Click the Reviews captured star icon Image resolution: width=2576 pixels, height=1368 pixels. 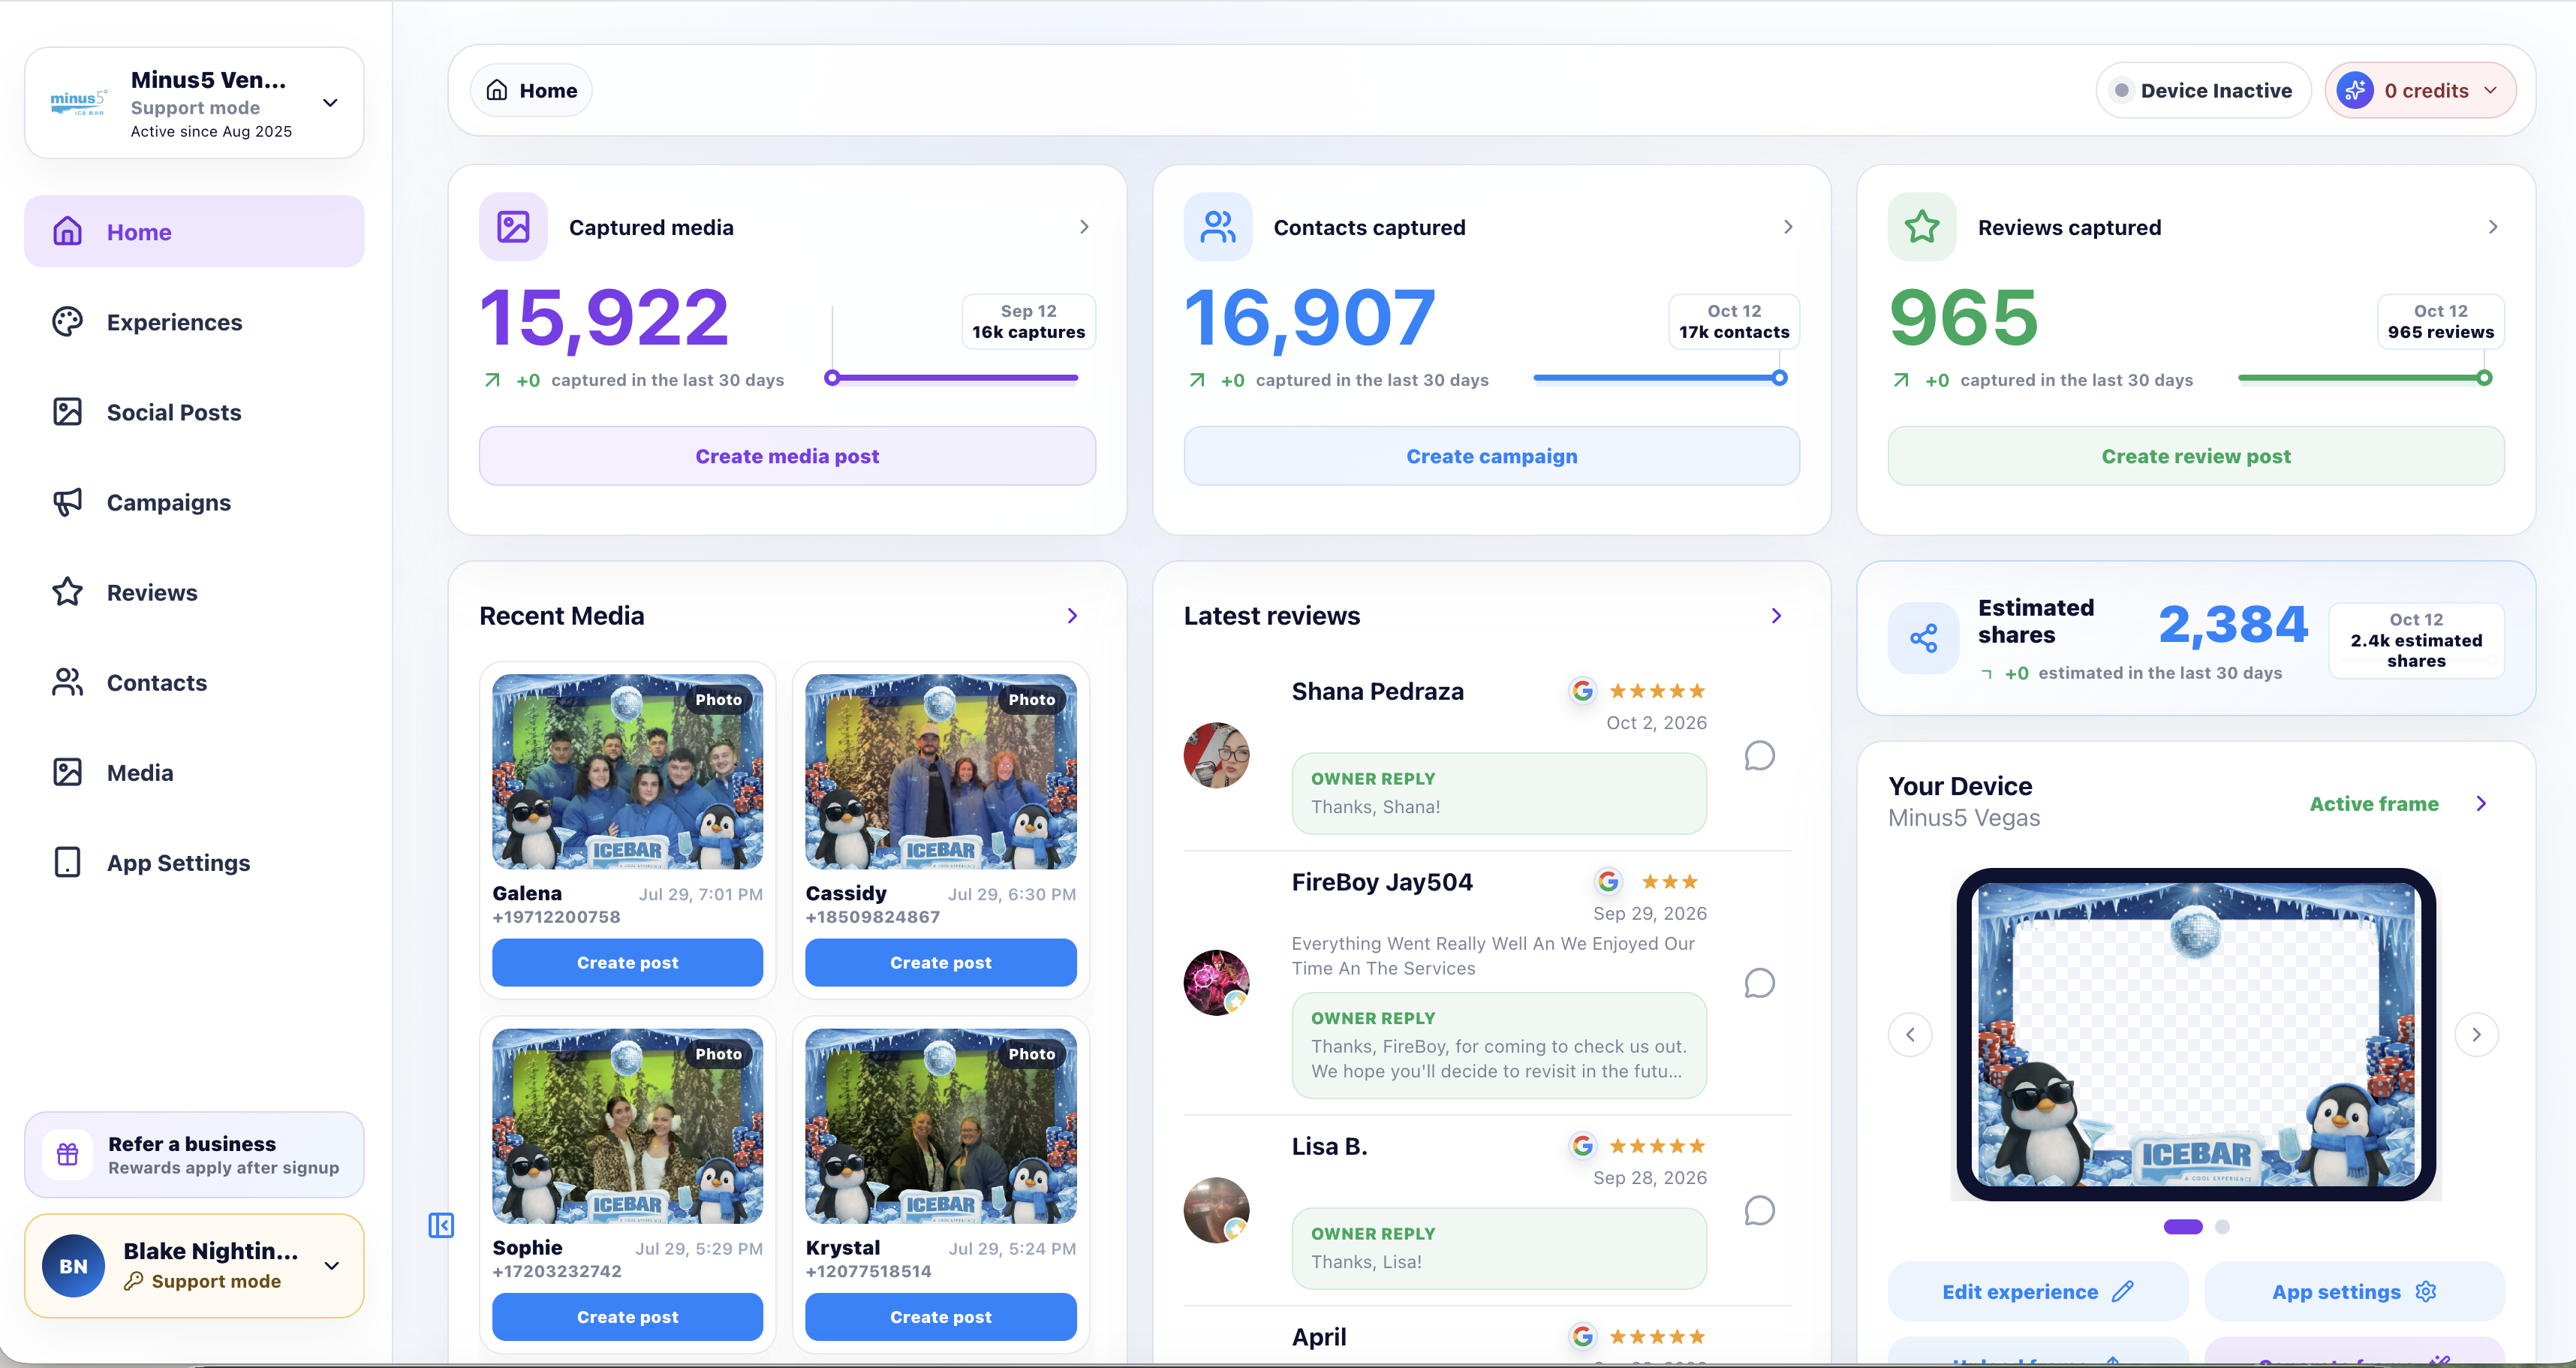[1921, 227]
